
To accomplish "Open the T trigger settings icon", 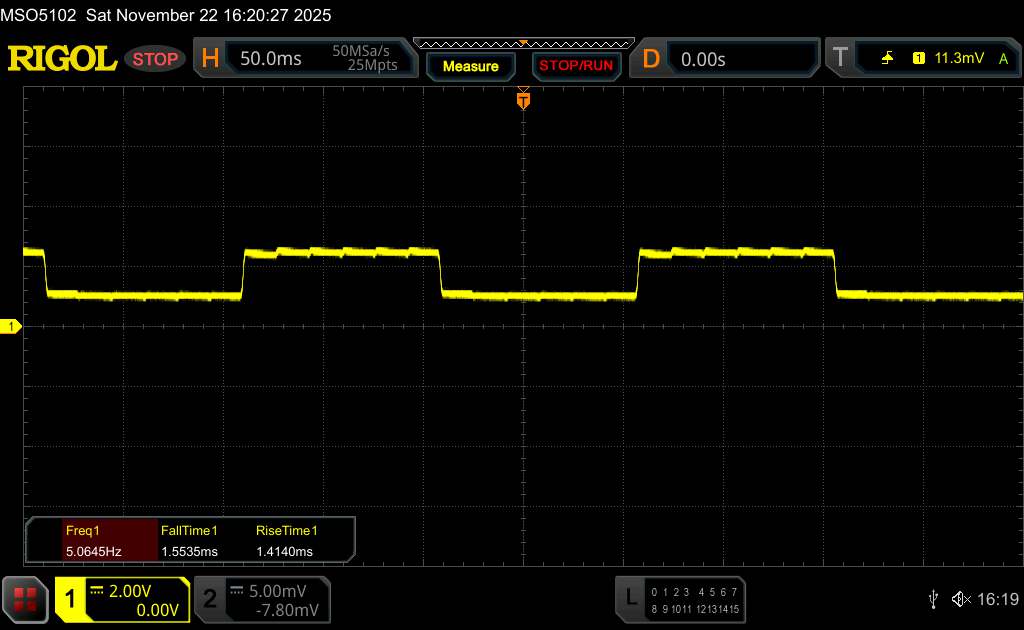I will click(840, 59).
